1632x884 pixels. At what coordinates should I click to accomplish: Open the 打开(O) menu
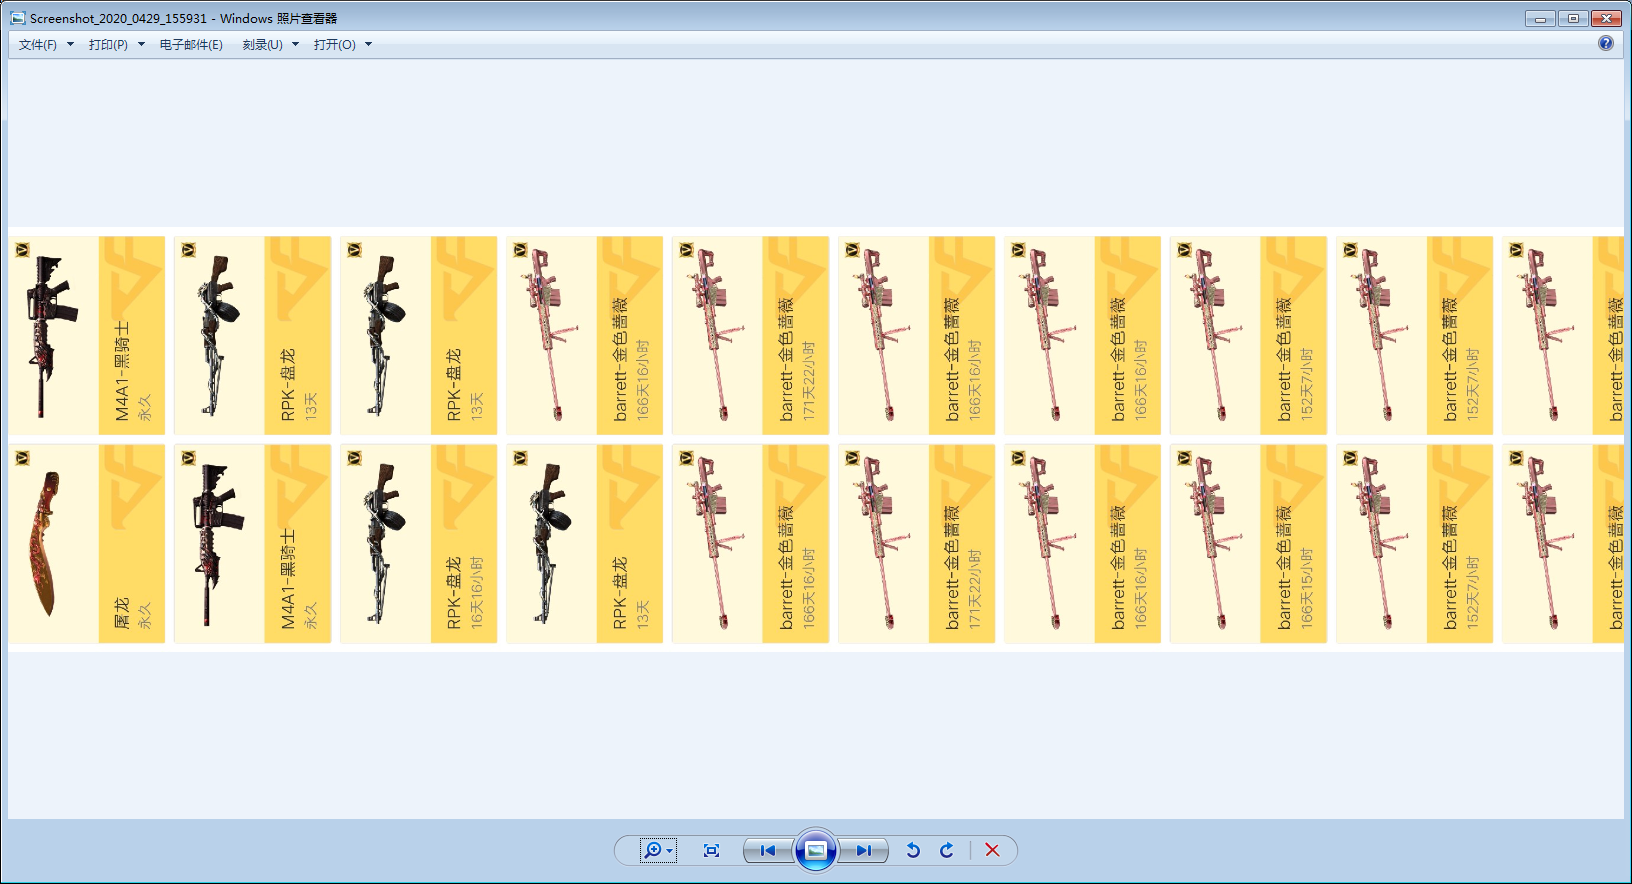tap(342, 45)
